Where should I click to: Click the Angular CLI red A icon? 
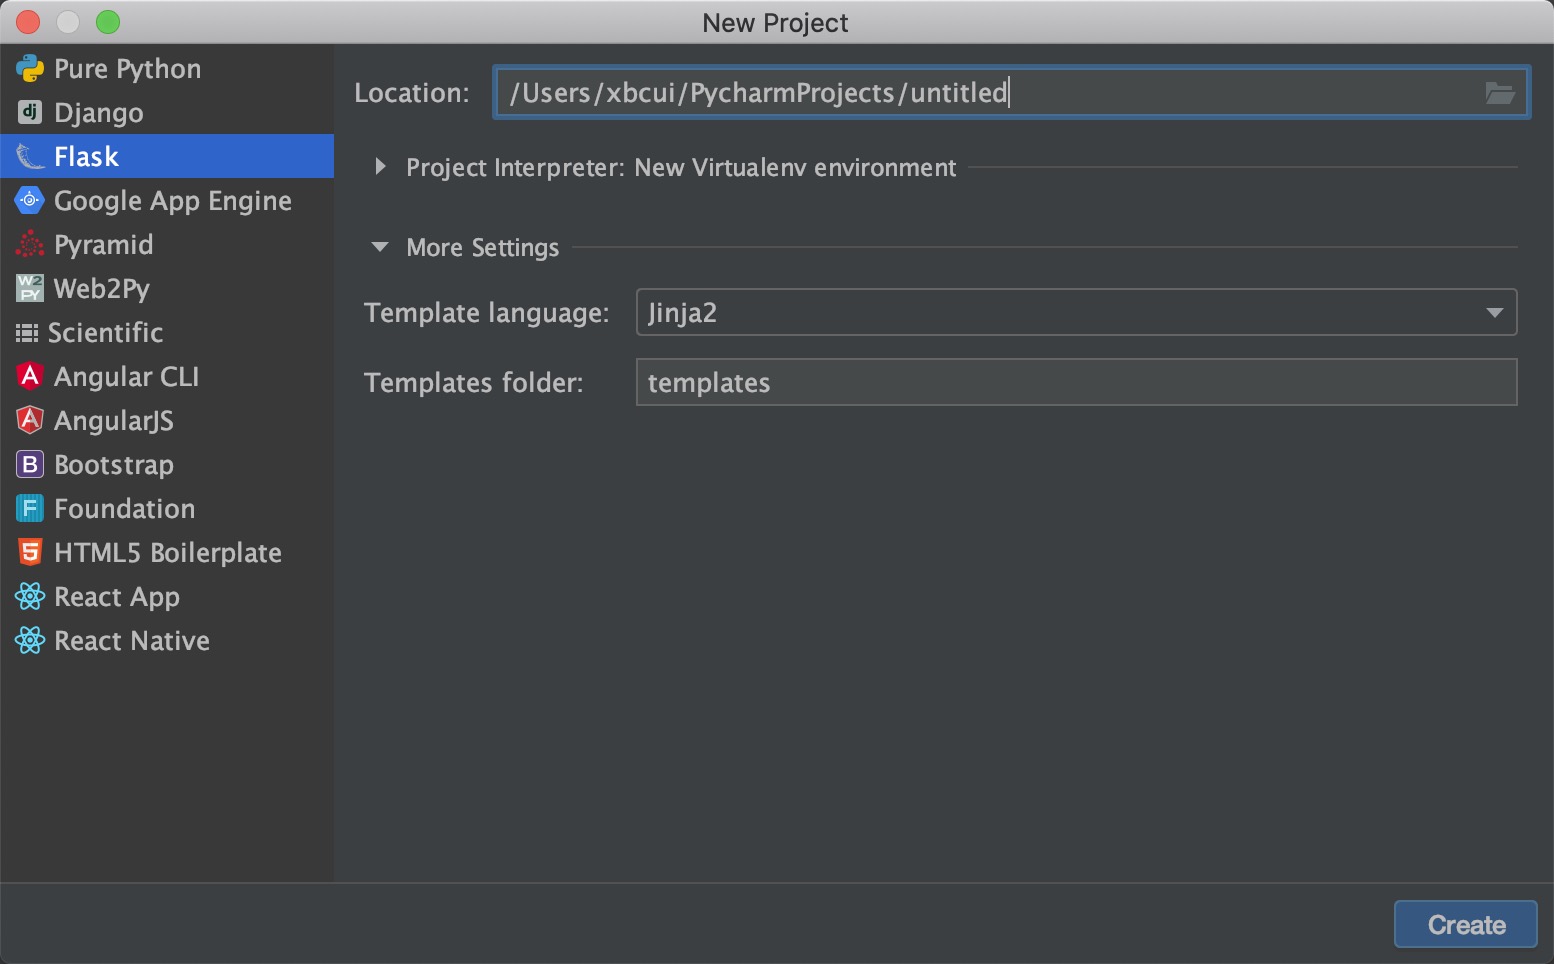30,377
